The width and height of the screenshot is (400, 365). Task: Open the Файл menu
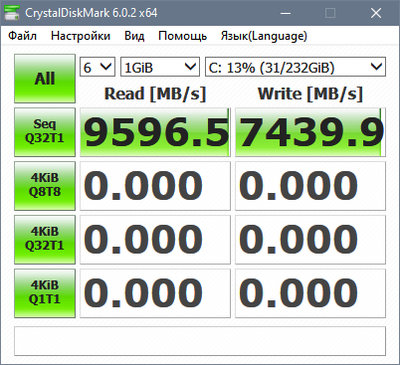22,36
